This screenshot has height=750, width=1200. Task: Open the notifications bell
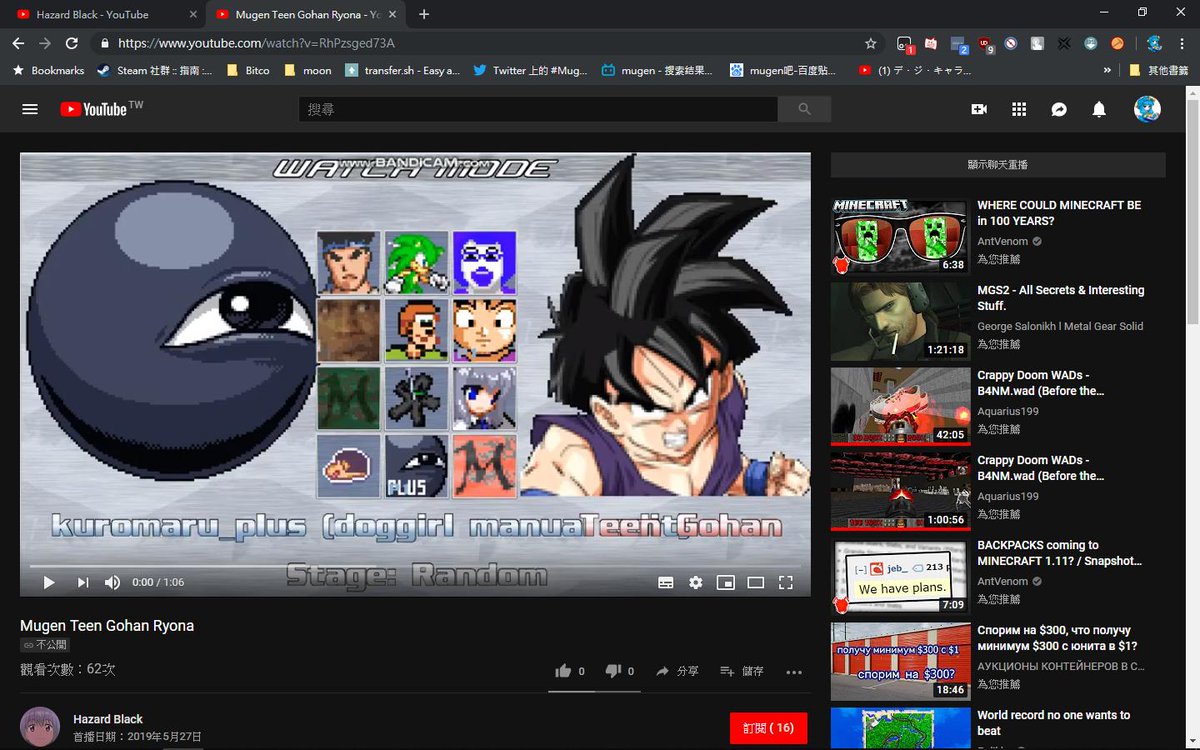coord(1099,109)
